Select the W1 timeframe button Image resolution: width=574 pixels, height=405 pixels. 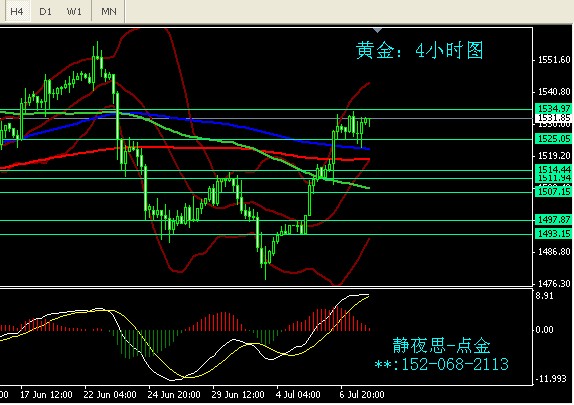coord(74,11)
